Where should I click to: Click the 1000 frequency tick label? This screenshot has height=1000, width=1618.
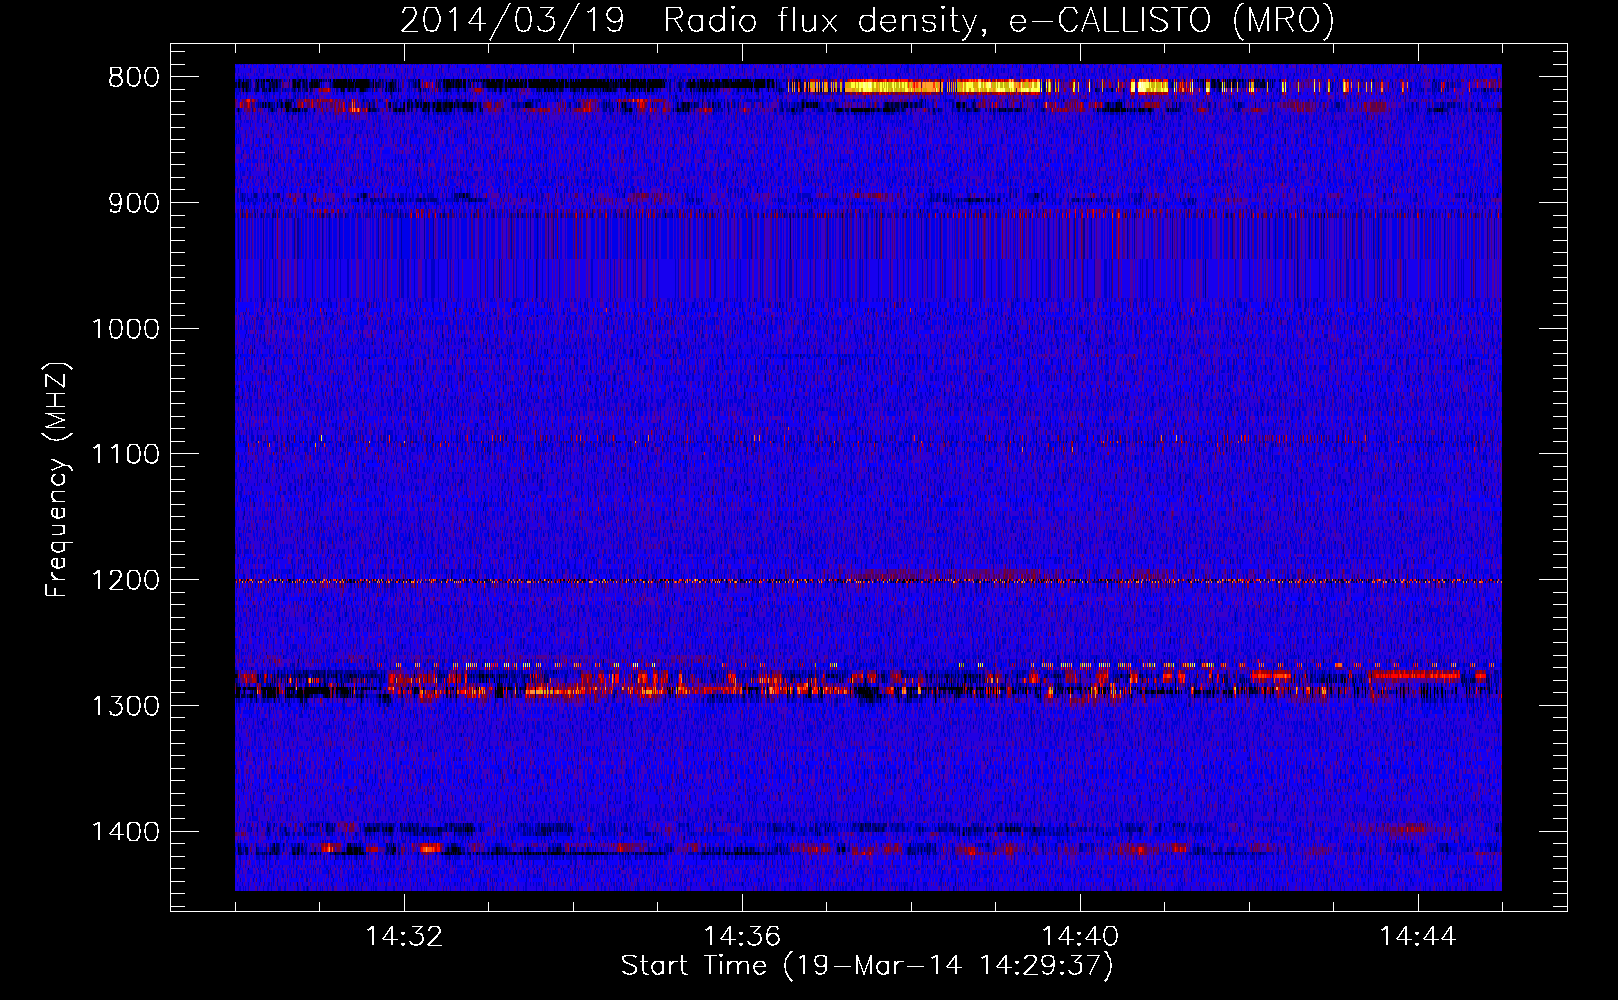125,329
